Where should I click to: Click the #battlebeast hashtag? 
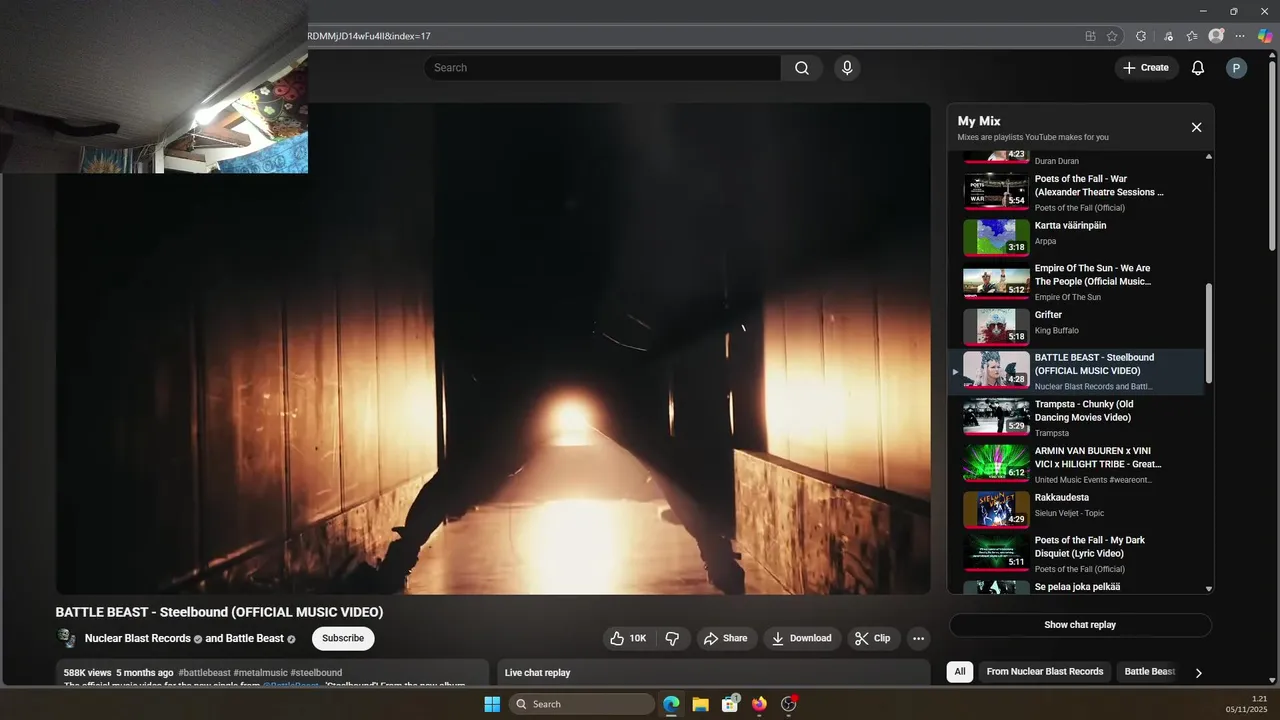click(204, 673)
